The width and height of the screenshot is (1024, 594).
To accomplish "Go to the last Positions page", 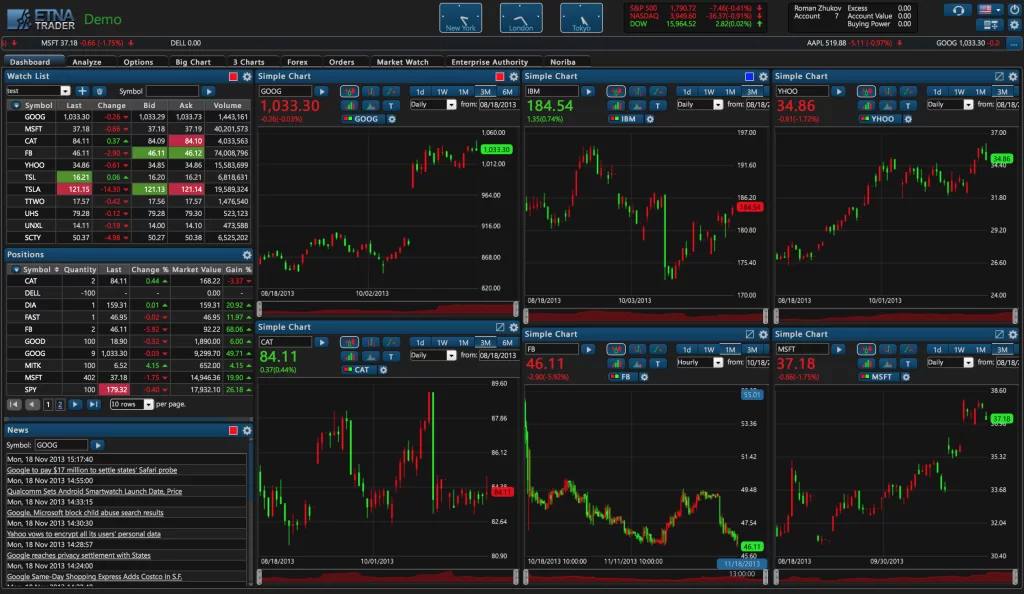I will coord(93,405).
